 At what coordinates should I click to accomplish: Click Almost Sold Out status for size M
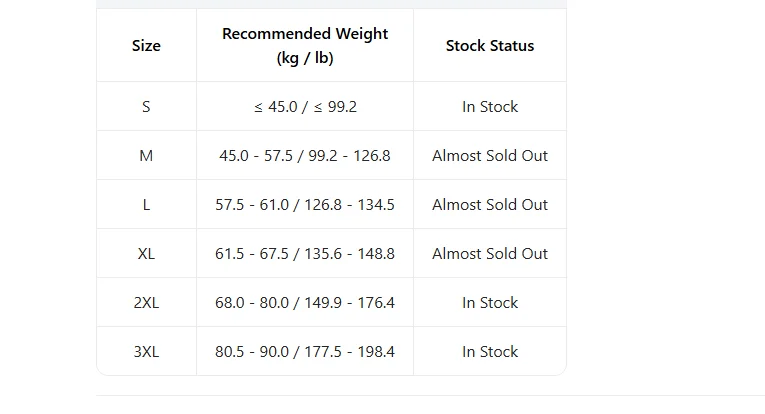[490, 156]
